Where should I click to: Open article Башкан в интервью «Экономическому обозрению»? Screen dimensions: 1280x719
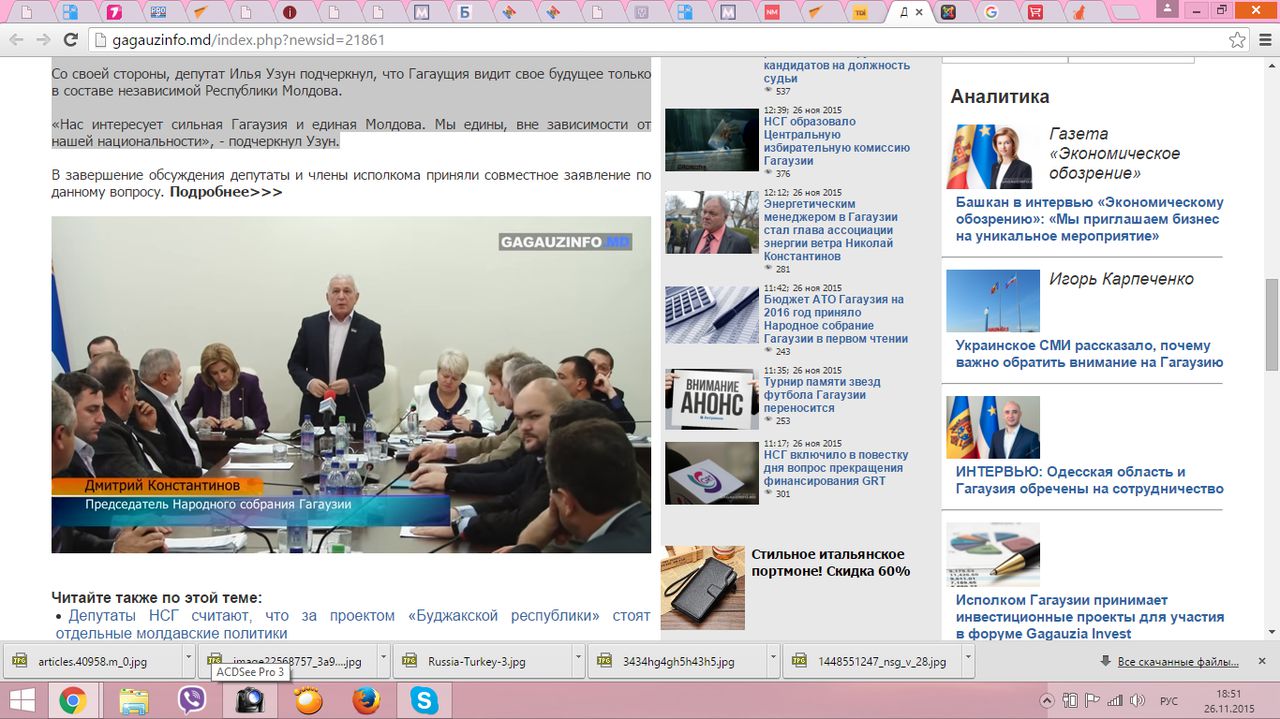click(1089, 219)
